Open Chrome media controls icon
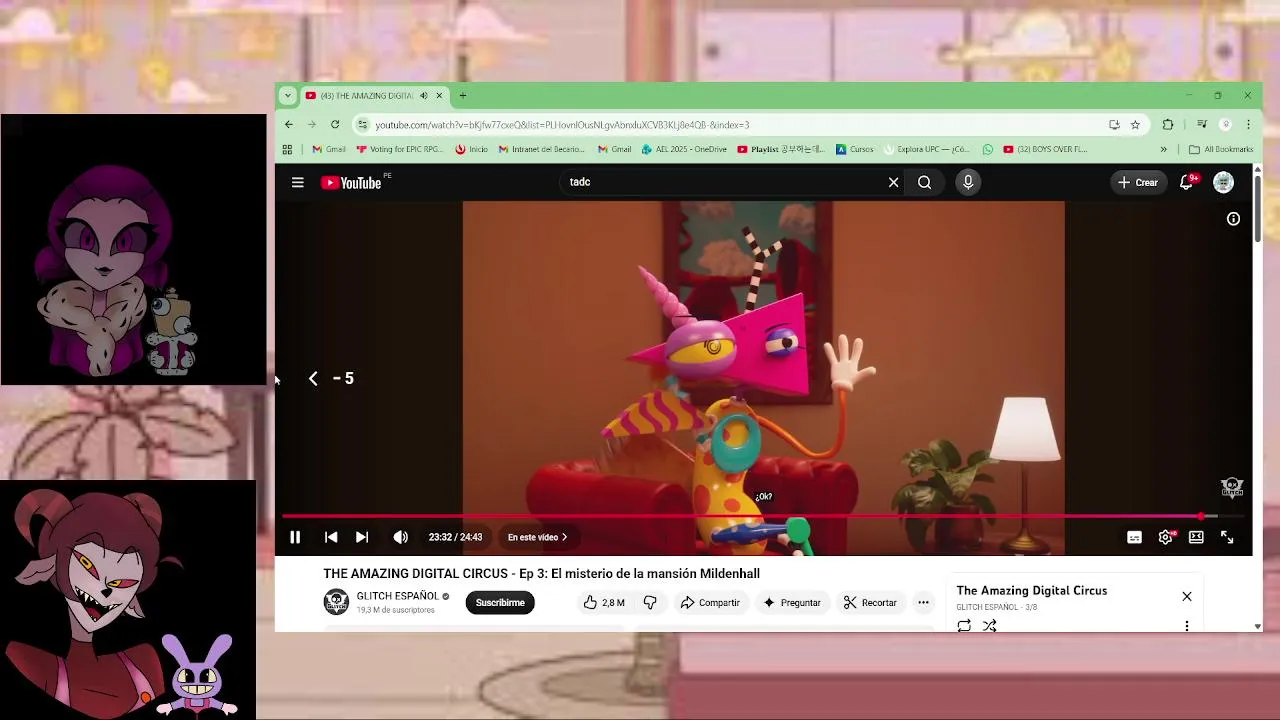 (1202, 125)
